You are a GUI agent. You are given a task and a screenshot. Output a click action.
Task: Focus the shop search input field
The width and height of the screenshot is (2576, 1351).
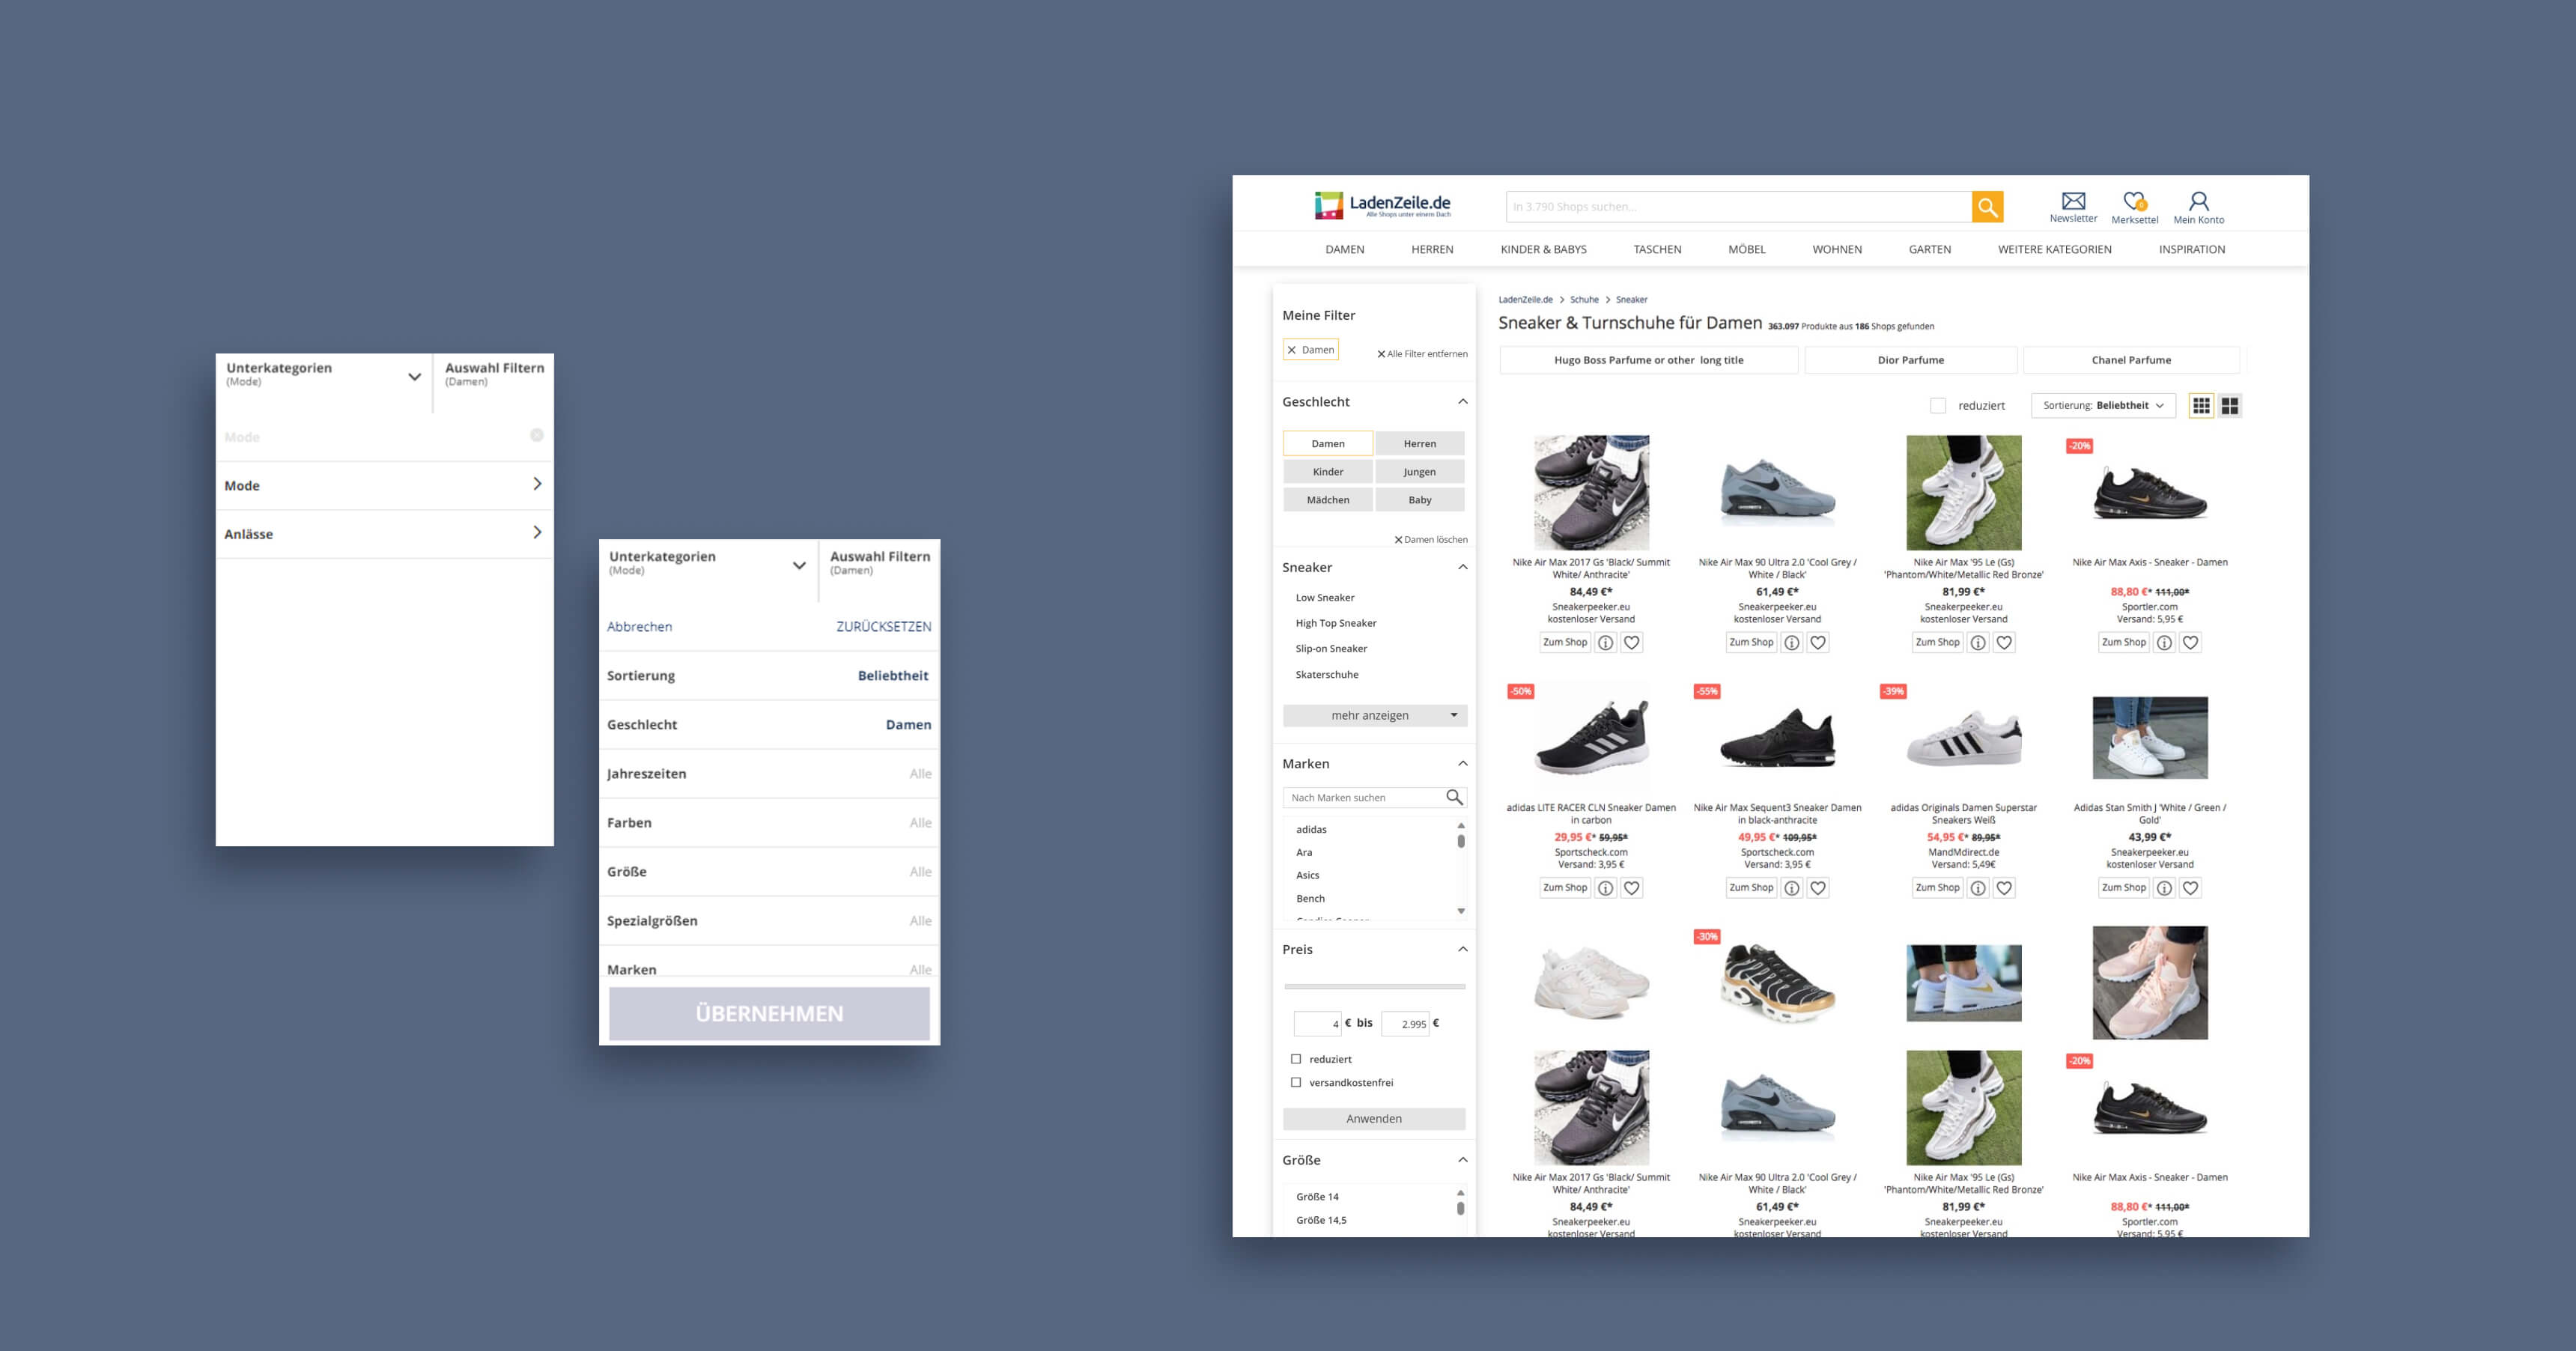[x=1738, y=207]
